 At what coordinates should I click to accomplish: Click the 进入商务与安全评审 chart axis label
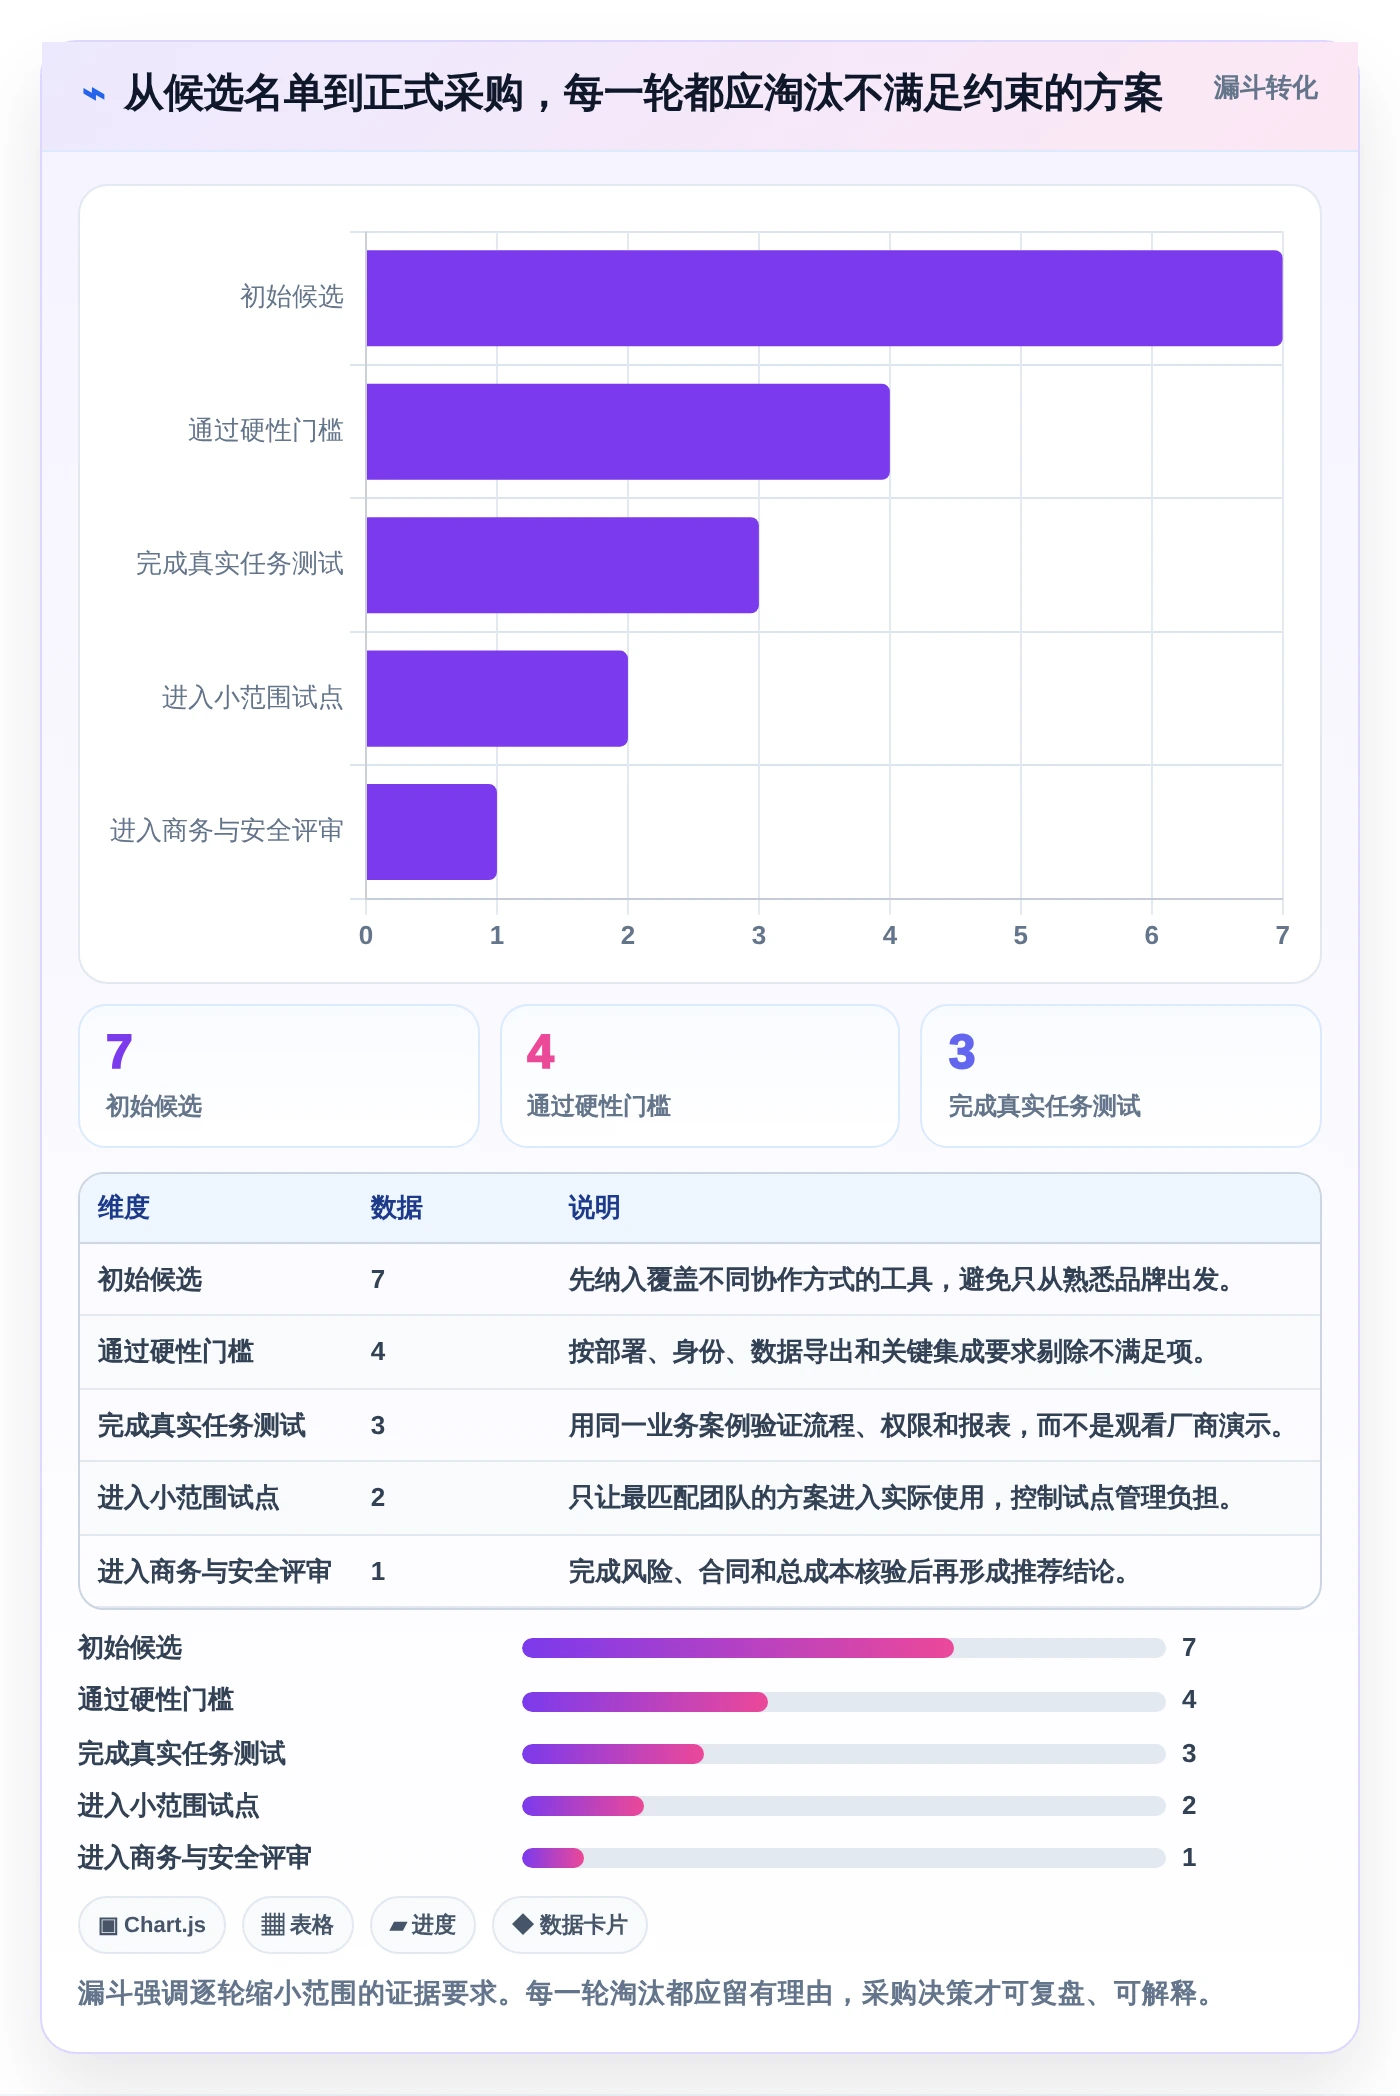[x=226, y=831]
